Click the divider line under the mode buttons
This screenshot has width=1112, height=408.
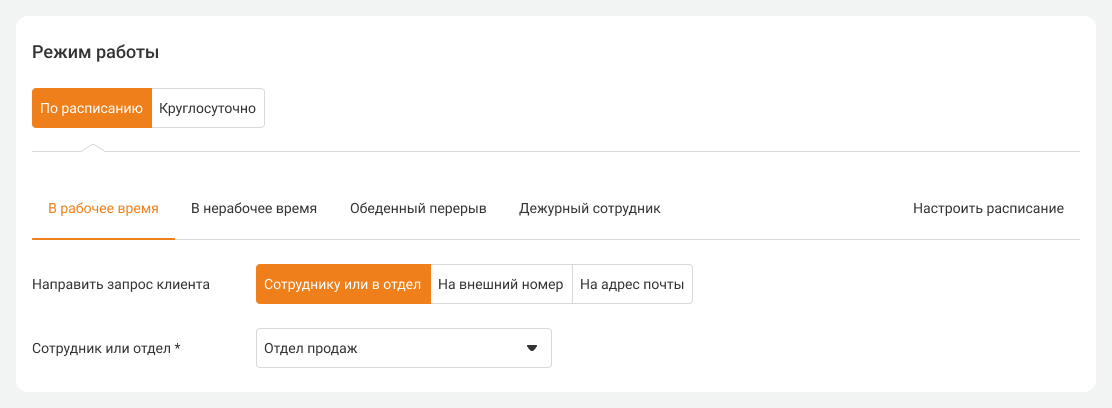pyautogui.click(x=600, y=151)
